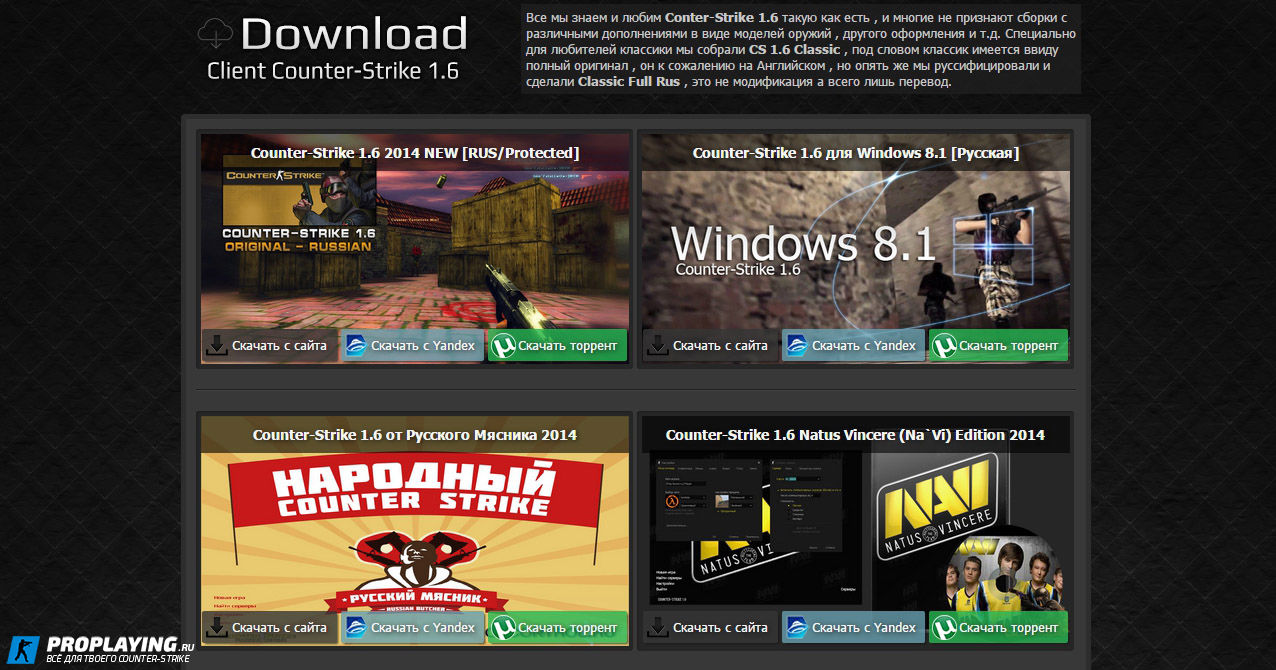Click the Original Russian game screenshot thumbnail
This screenshot has height=670, width=1276.
(x=415, y=250)
